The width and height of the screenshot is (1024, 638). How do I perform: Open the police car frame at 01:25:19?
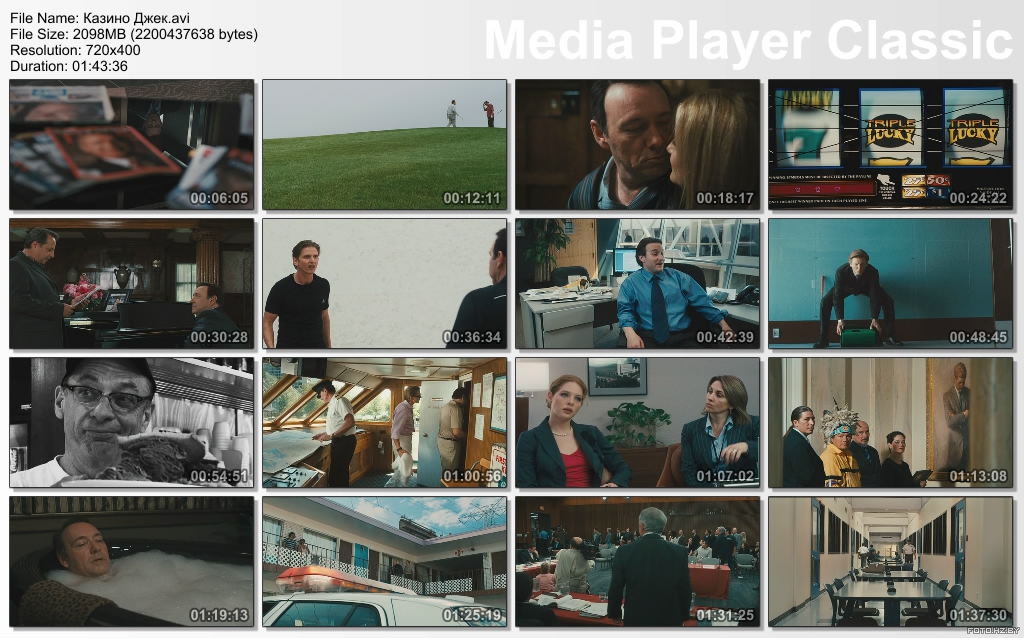(x=384, y=562)
